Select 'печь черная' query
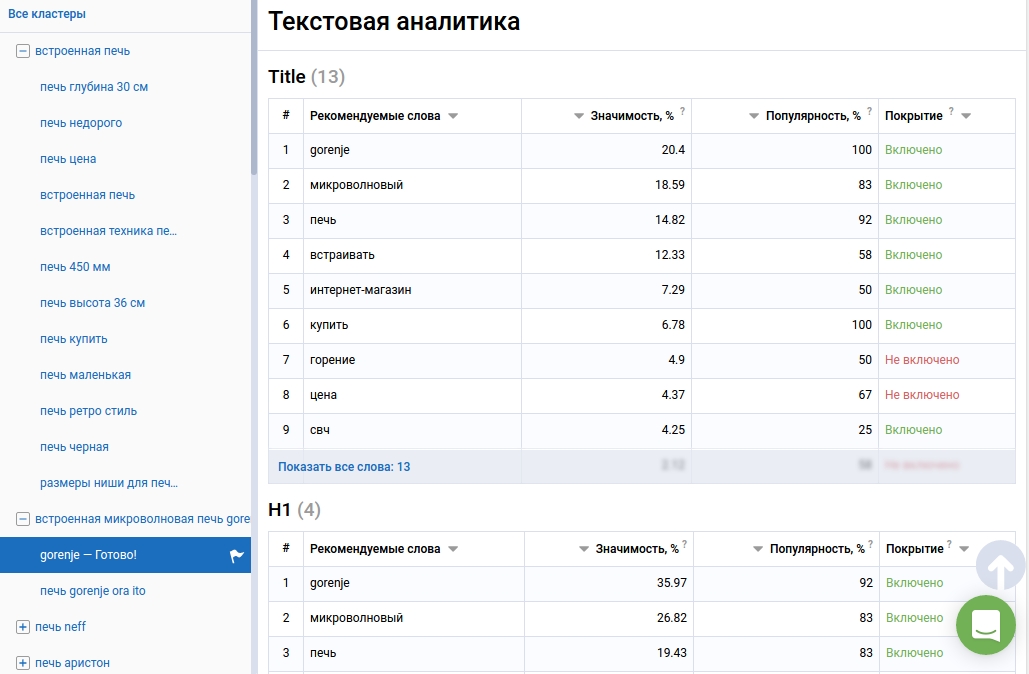 point(74,448)
